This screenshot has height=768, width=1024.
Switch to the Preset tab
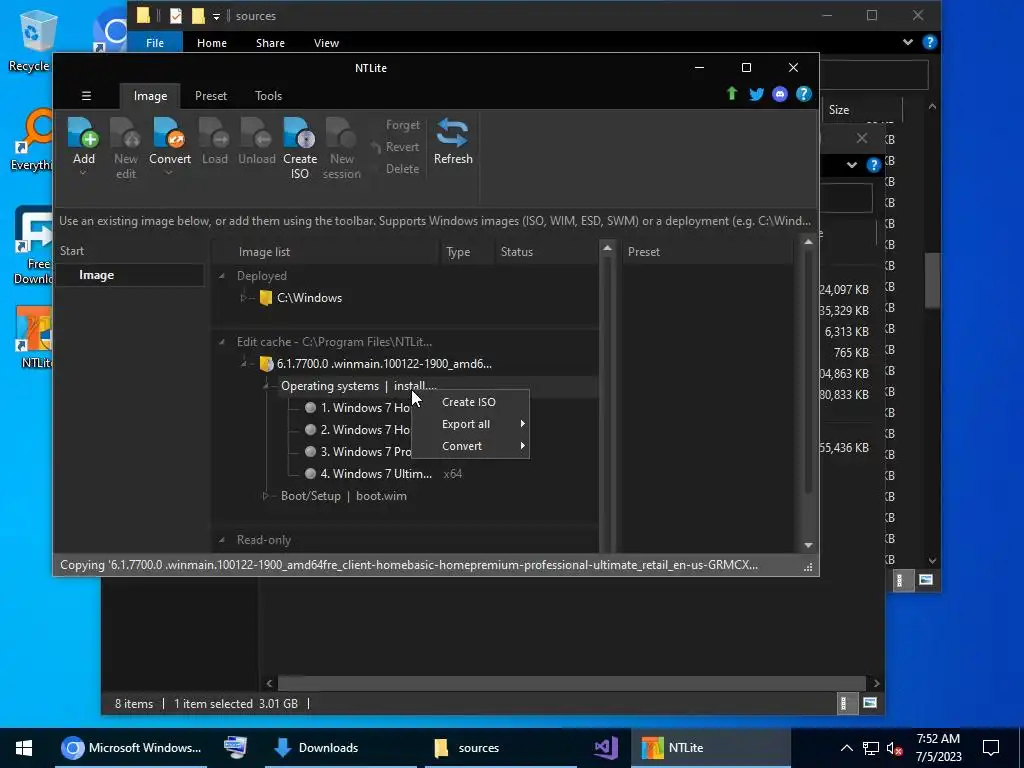[x=211, y=96]
